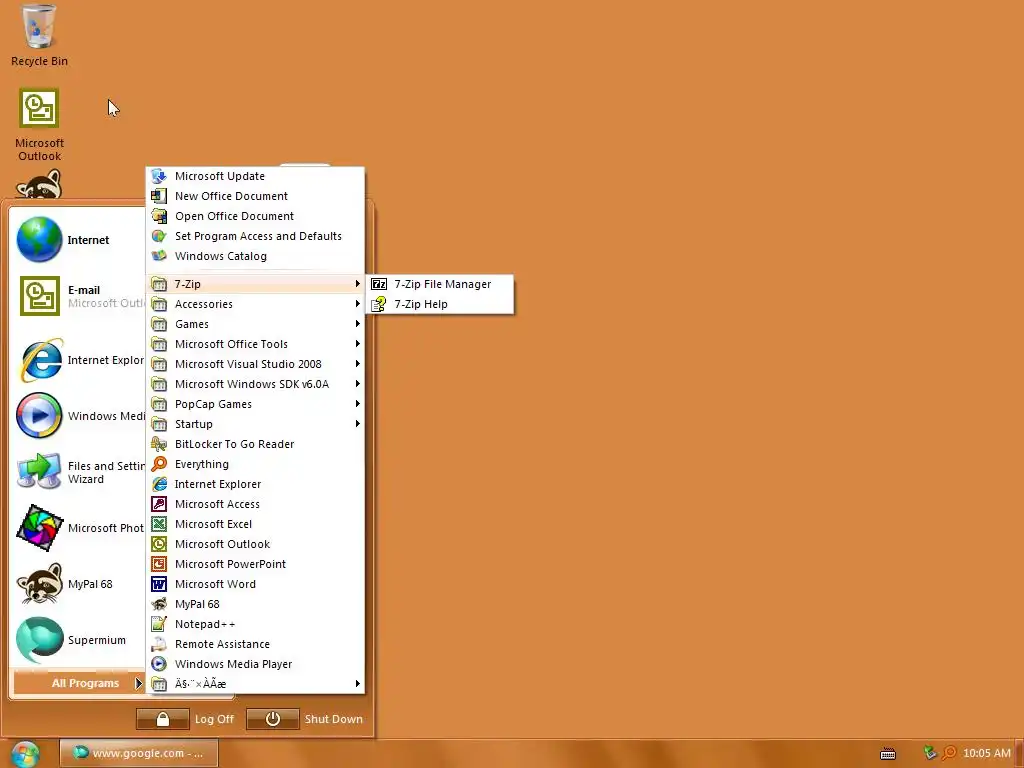Expand the Startup submenu
The width and height of the screenshot is (1024, 768).
(x=255, y=424)
